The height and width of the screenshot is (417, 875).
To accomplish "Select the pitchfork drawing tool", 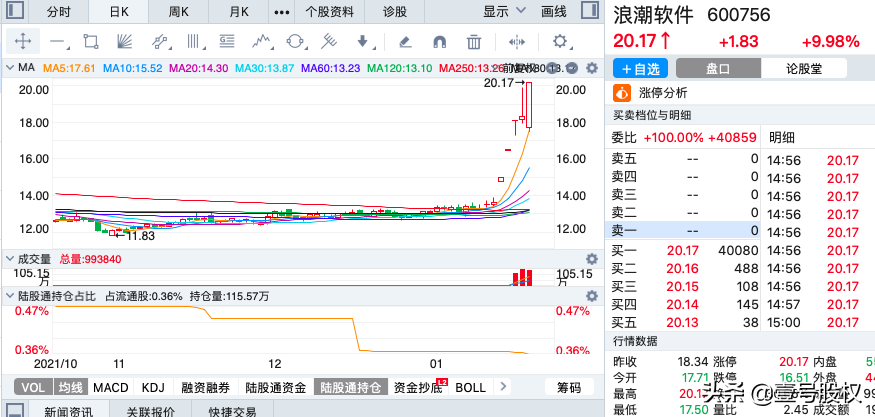I will [x=329, y=41].
